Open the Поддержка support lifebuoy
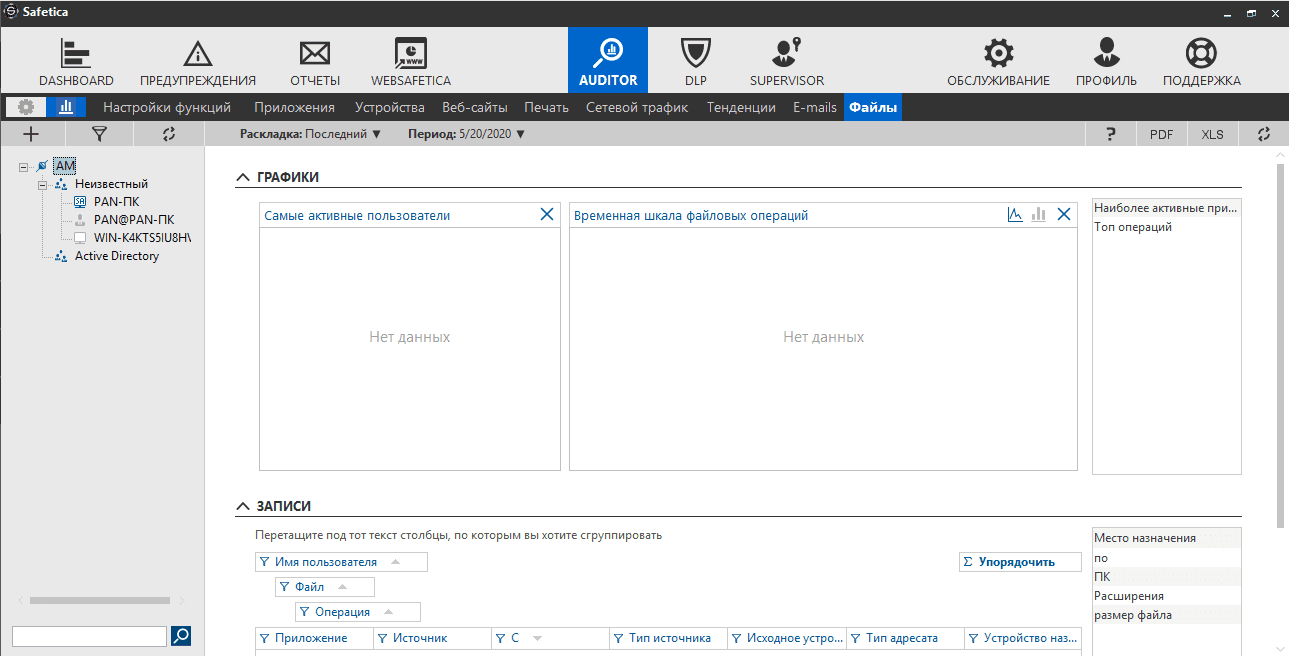This screenshot has height=656, width=1289. (1201, 62)
